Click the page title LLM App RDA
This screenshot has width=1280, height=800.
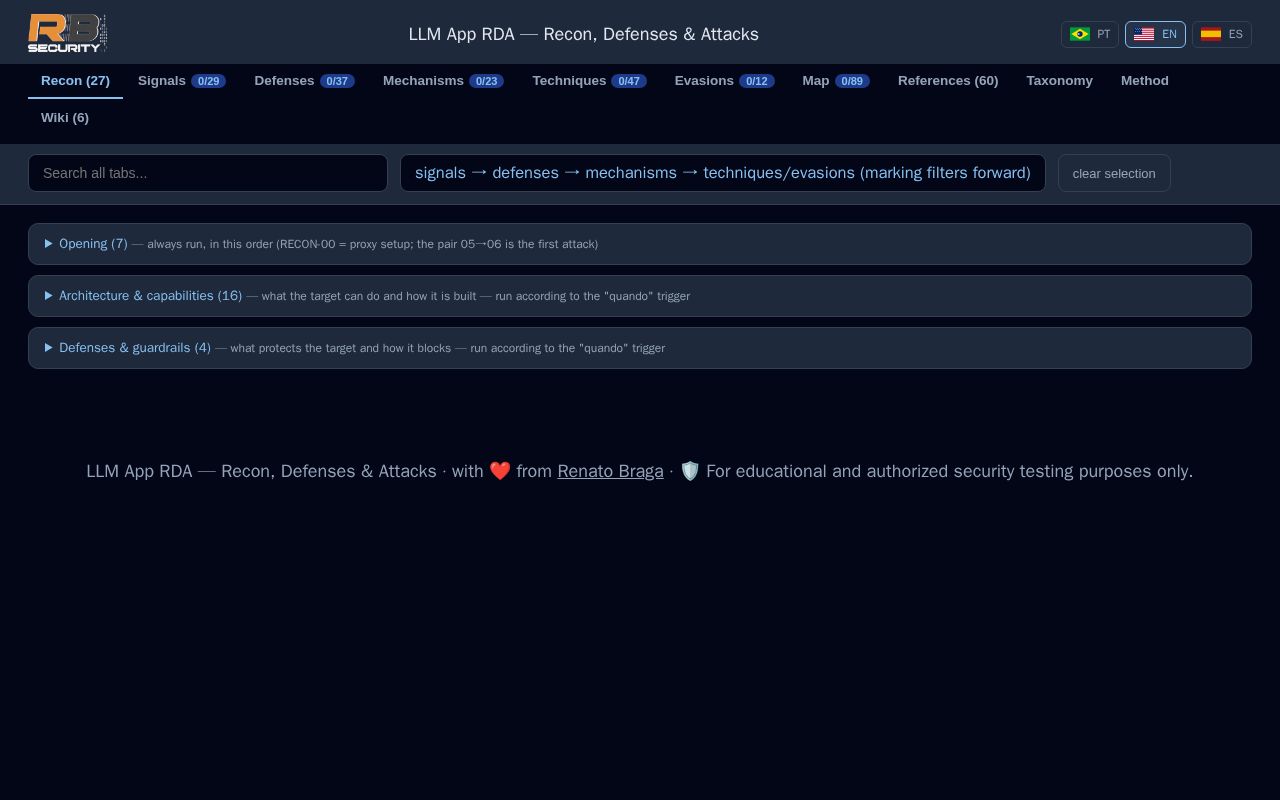[x=584, y=34]
